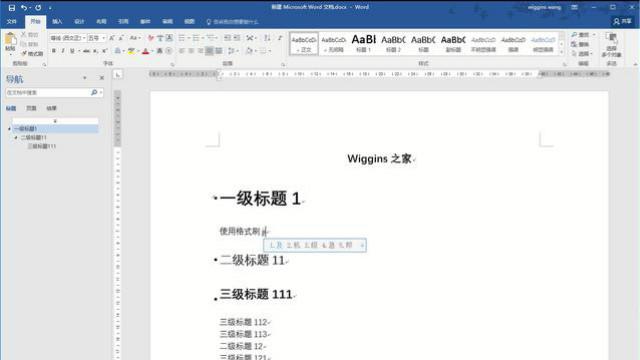Switch to the Pages tab in navigation pane
The width and height of the screenshot is (640, 360).
(x=31, y=108)
